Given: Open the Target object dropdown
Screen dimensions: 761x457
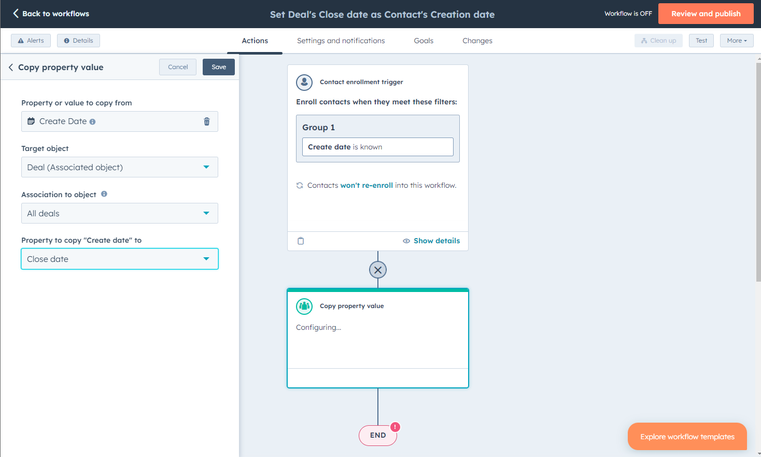Looking at the screenshot, I should click(119, 167).
